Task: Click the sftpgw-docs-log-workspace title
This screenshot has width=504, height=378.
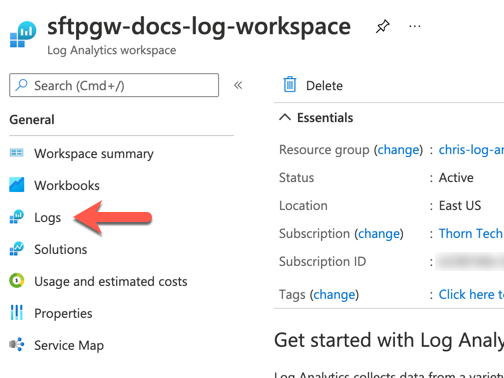Action: 199,26
